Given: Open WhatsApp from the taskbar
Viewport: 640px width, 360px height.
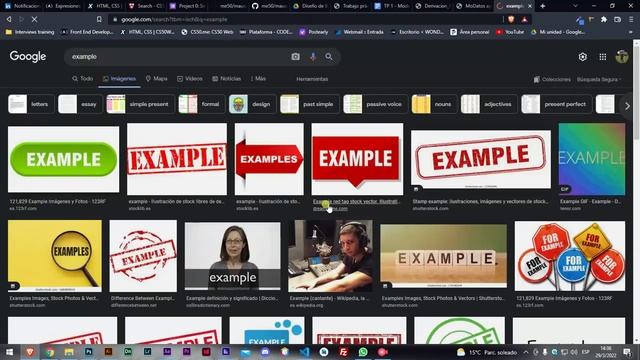Looking at the screenshot, I should pyautogui.click(x=363, y=352).
